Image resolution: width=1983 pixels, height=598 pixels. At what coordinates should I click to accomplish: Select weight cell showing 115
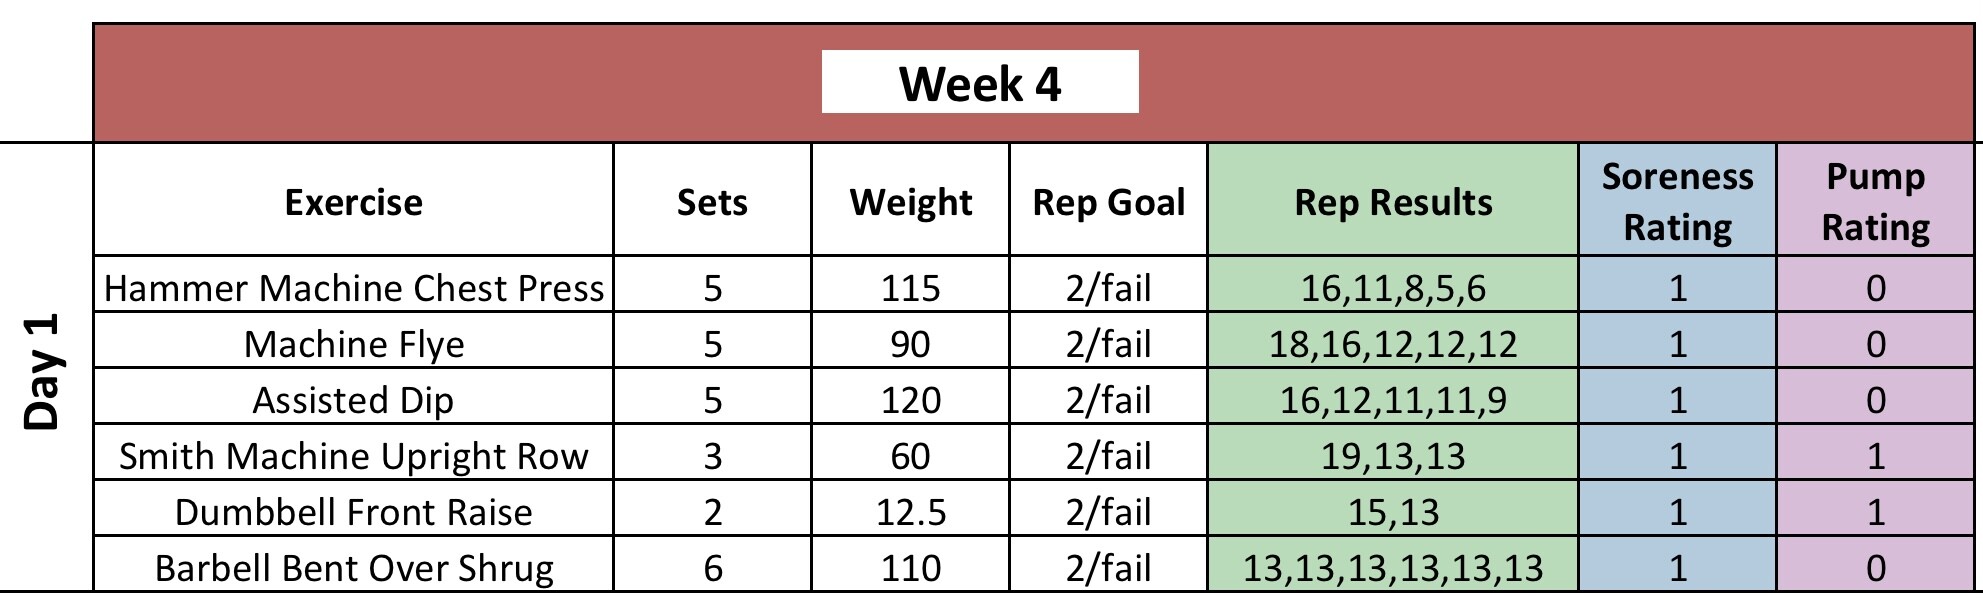coord(910,288)
